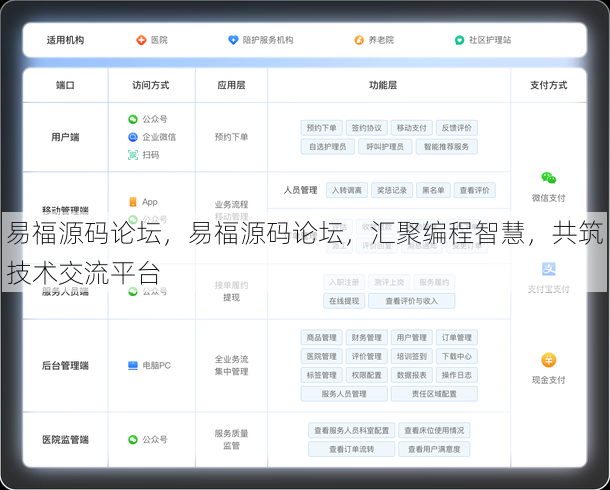Click the 人员管理 label

[x=300, y=190]
